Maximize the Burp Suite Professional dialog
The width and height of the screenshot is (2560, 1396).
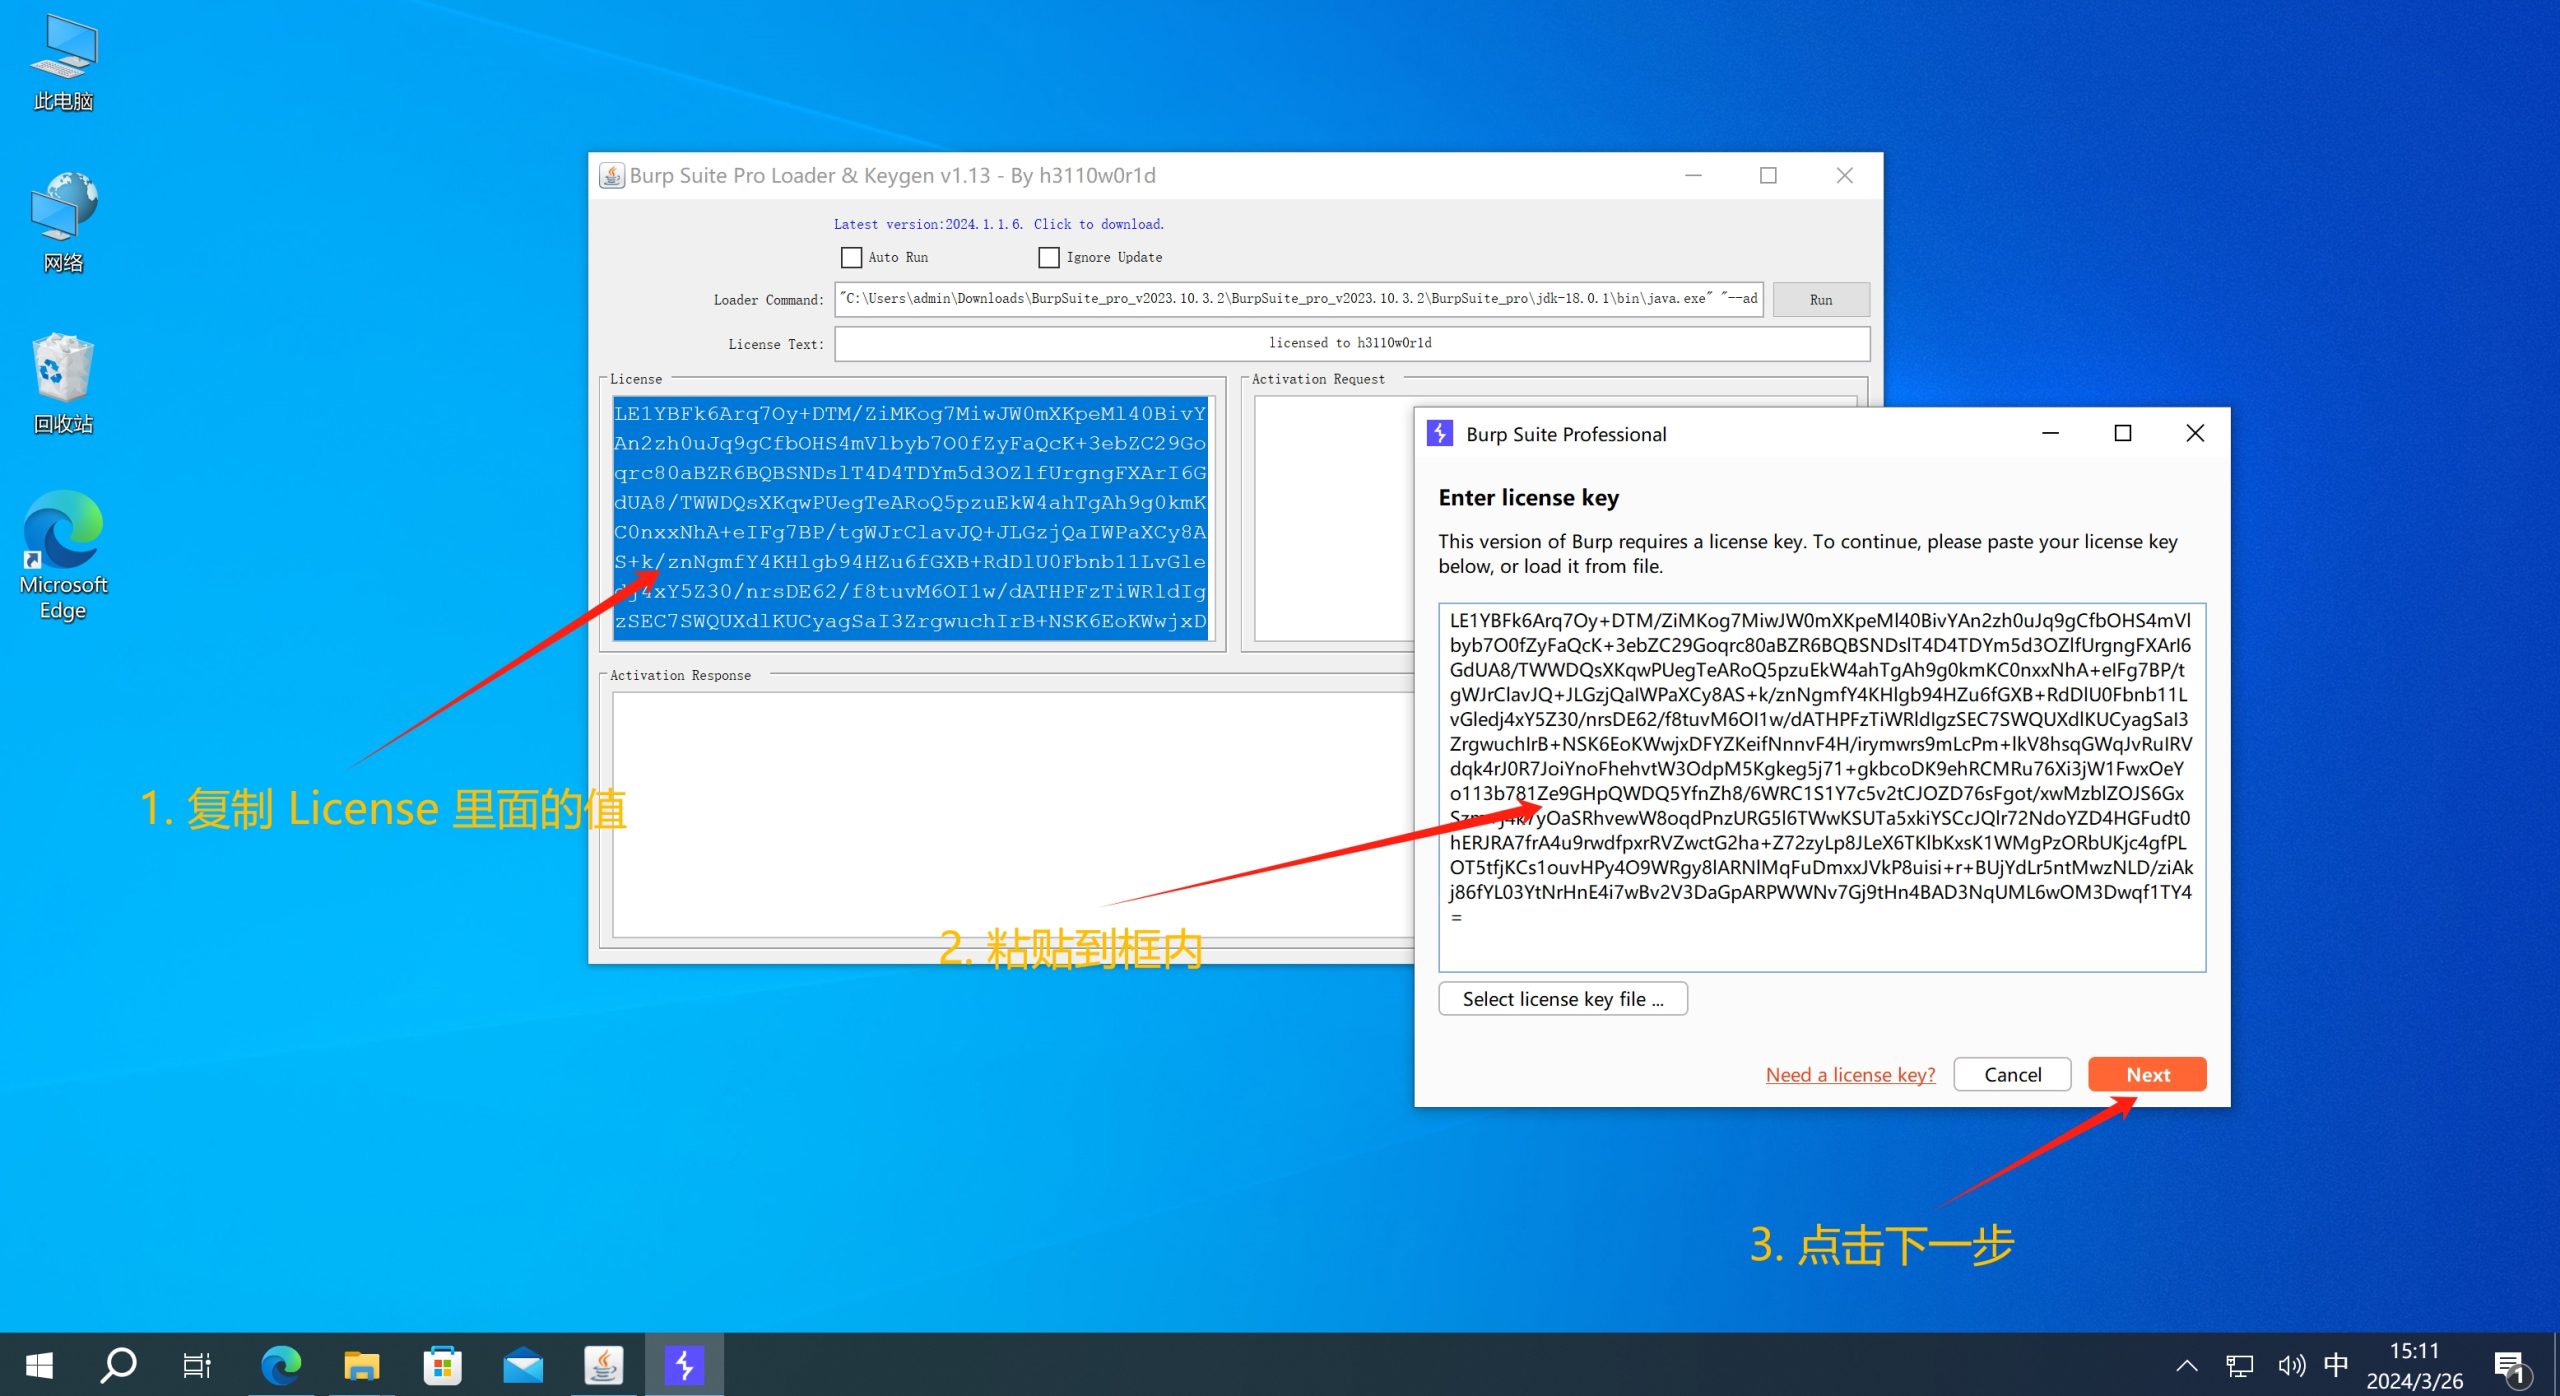pyautogui.click(x=2123, y=433)
